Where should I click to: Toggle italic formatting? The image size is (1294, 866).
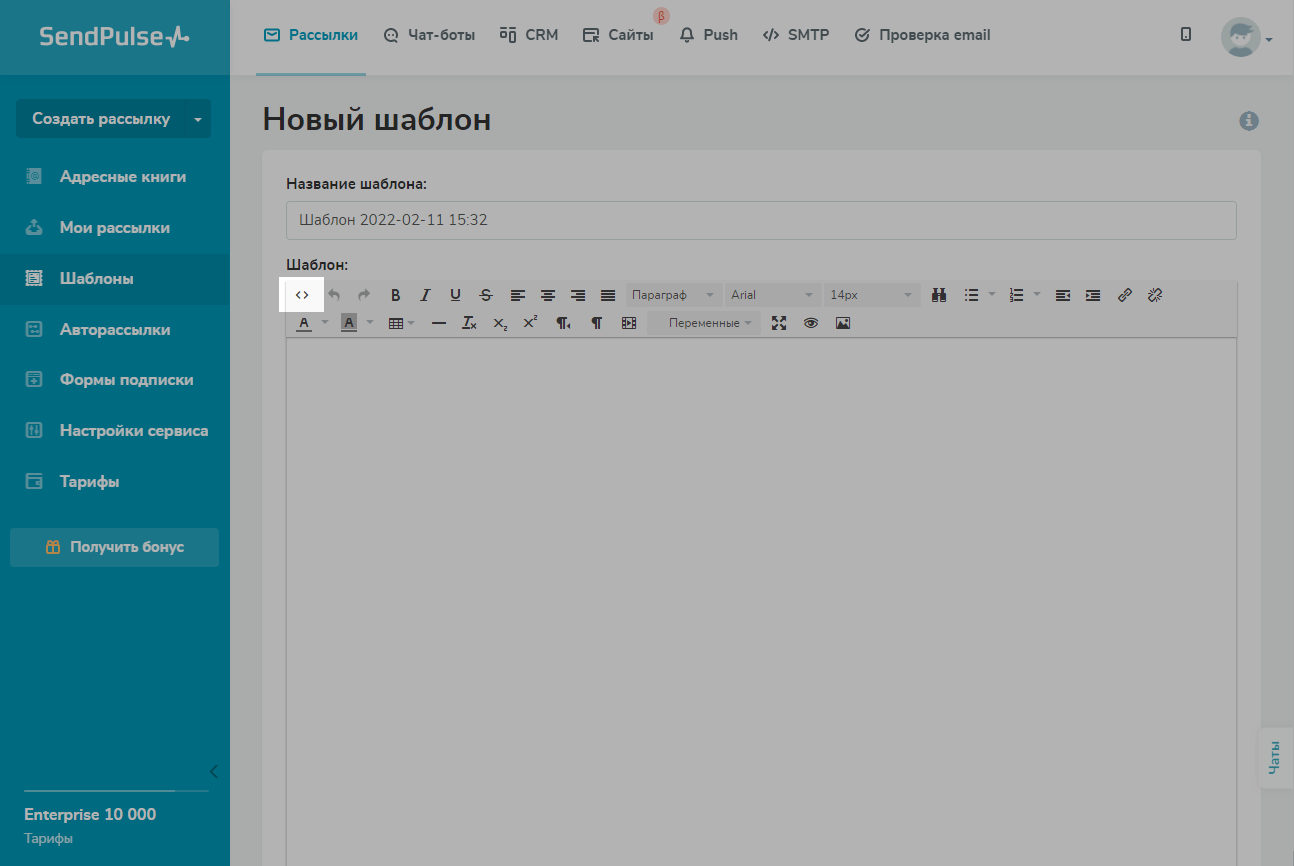(425, 295)
